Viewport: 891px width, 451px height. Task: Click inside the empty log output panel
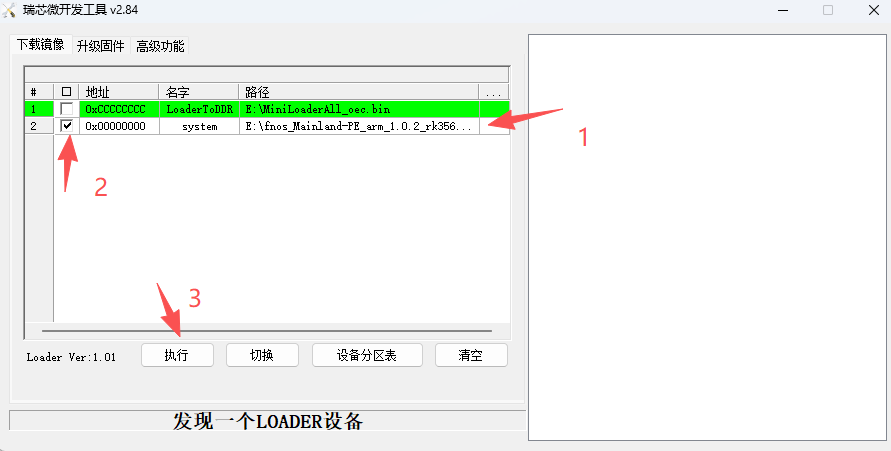(707, 237)
